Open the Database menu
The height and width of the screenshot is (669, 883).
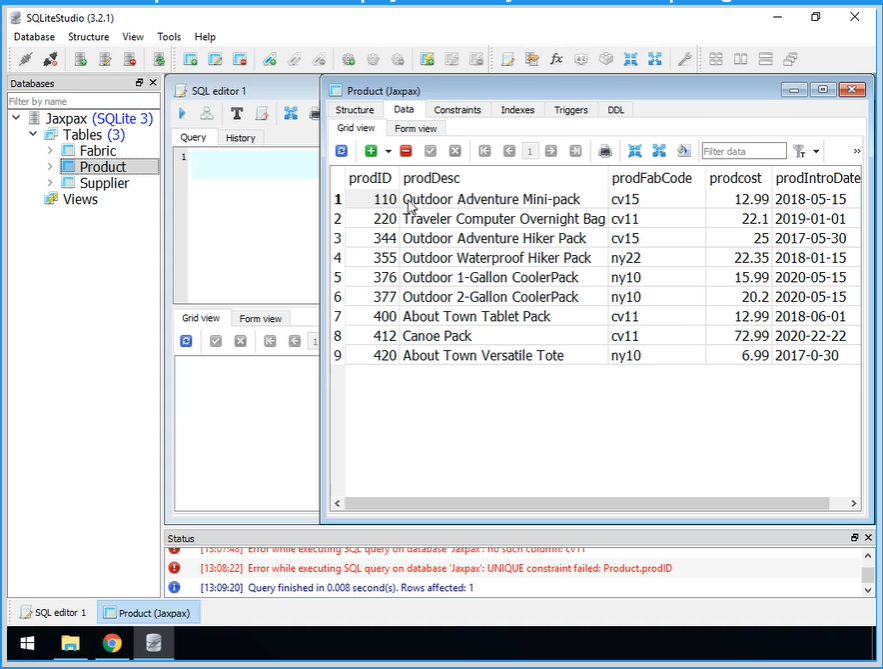click(34, 37)
